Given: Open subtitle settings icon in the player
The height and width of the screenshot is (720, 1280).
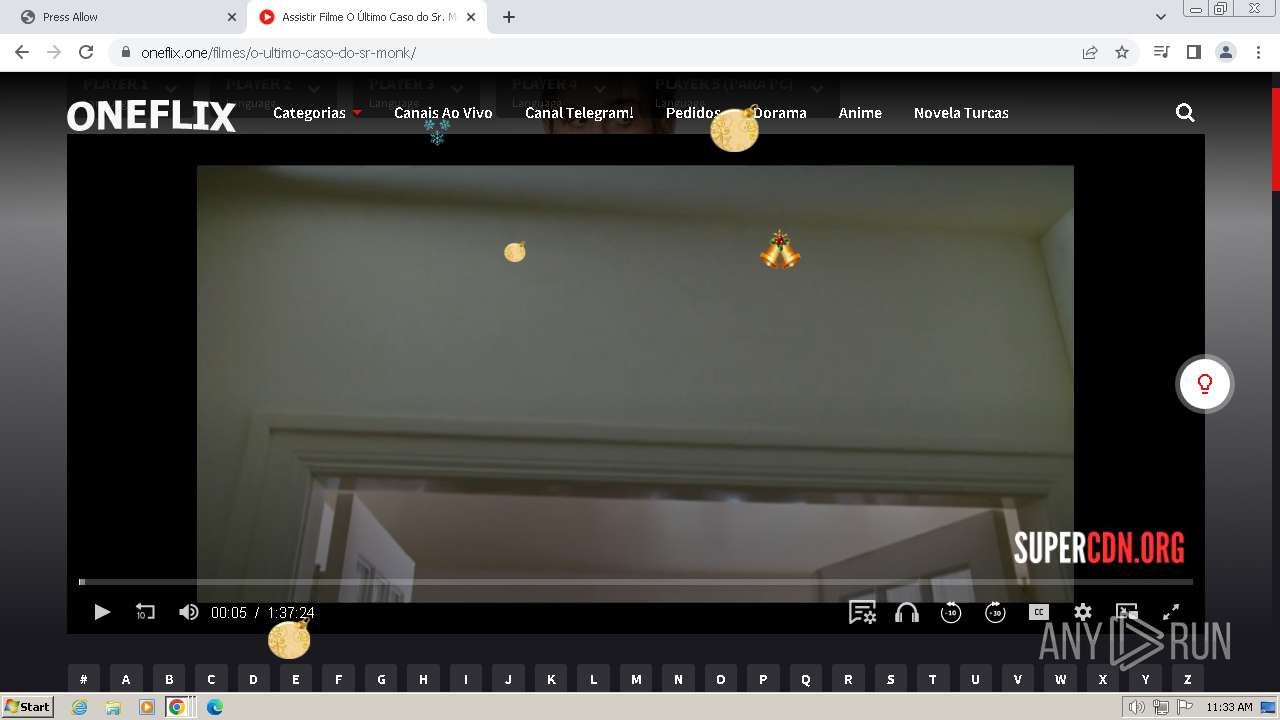Looking at the screenshot, I should coord(862,612).
